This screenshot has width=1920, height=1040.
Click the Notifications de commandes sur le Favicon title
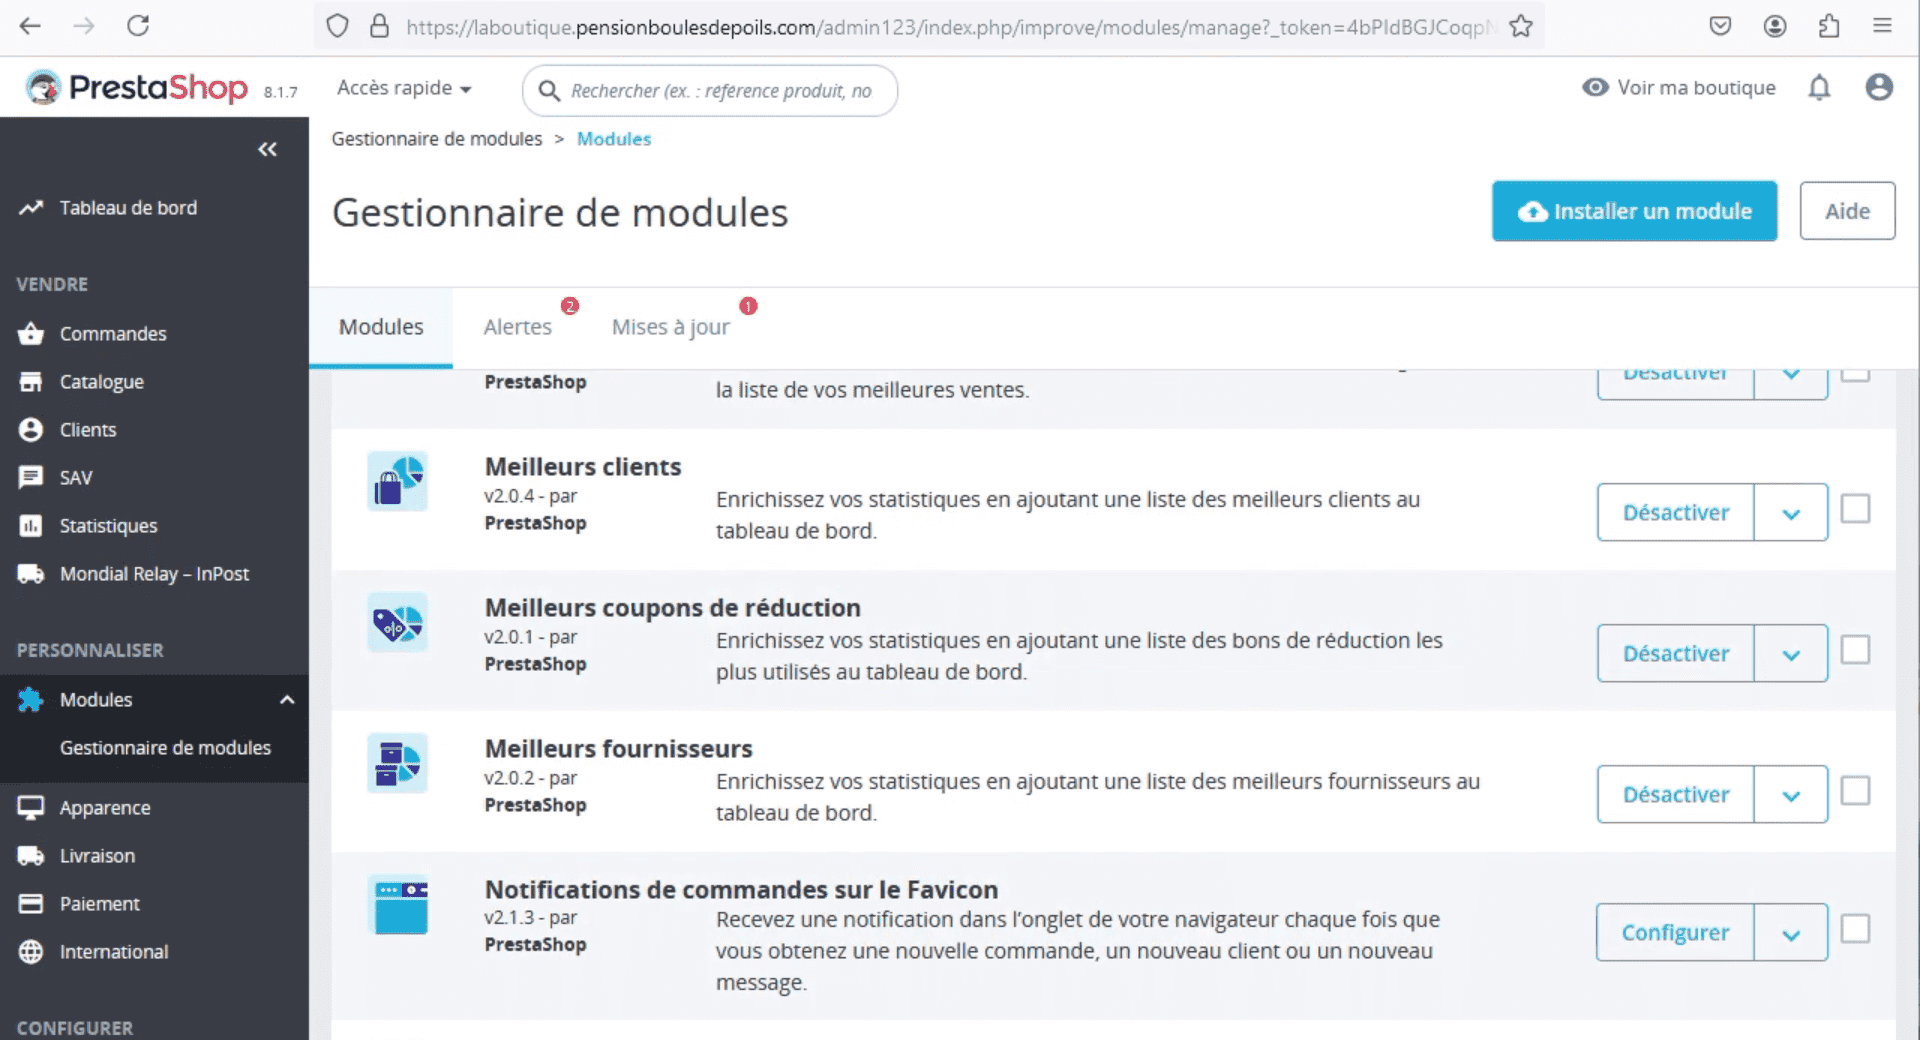point(741,890)
